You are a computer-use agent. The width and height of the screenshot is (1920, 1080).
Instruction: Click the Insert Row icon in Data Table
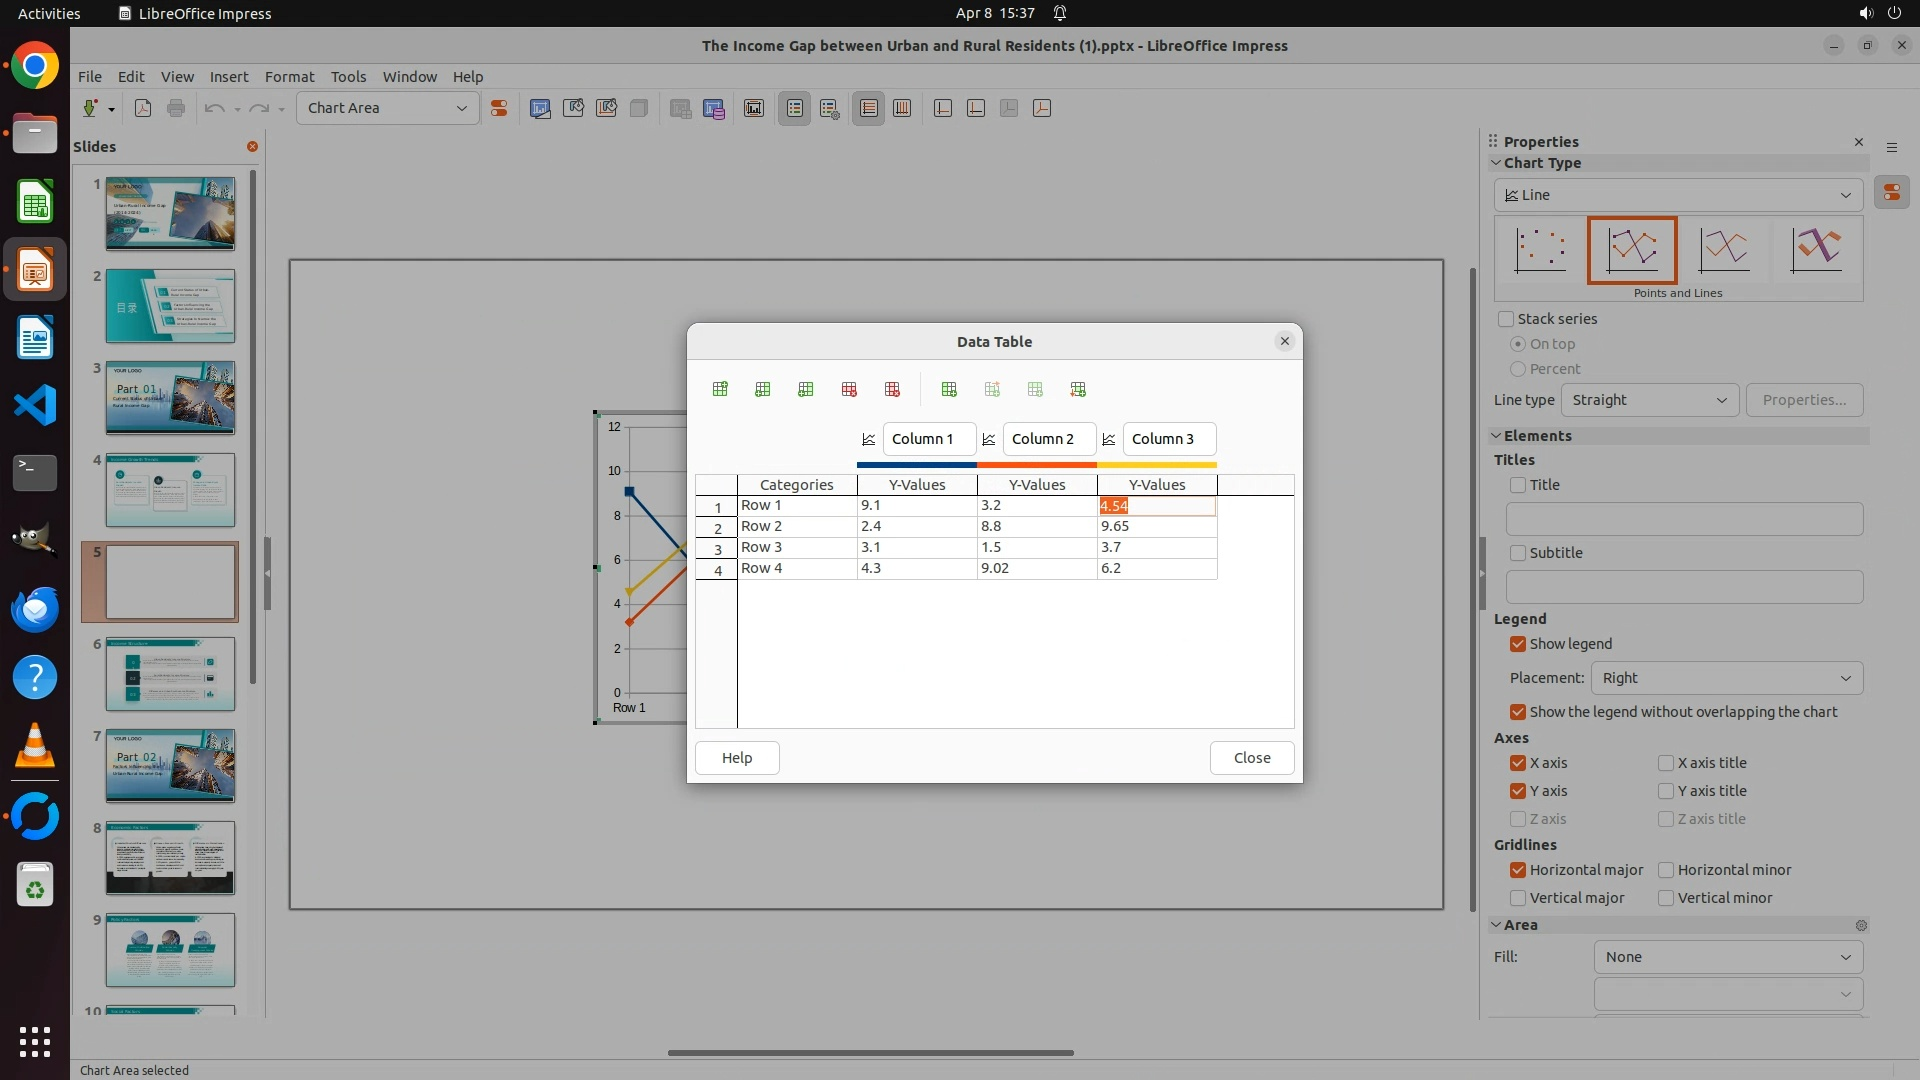pos(720,389)
